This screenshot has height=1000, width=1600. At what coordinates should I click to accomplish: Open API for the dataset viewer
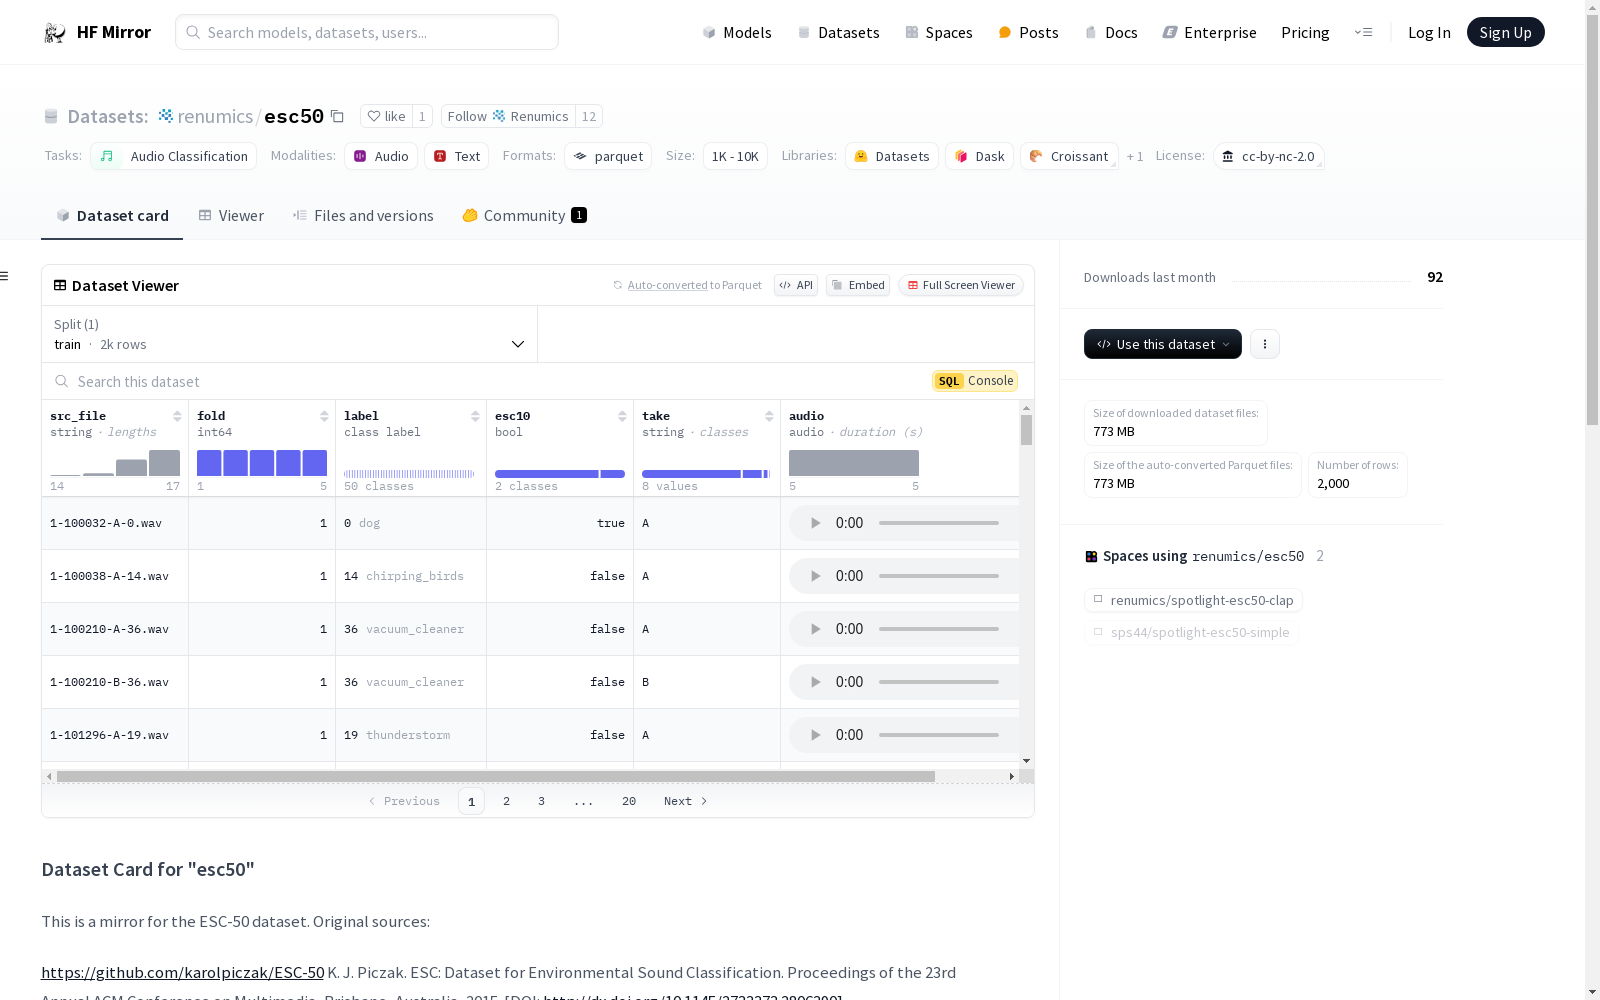(796, 285)
